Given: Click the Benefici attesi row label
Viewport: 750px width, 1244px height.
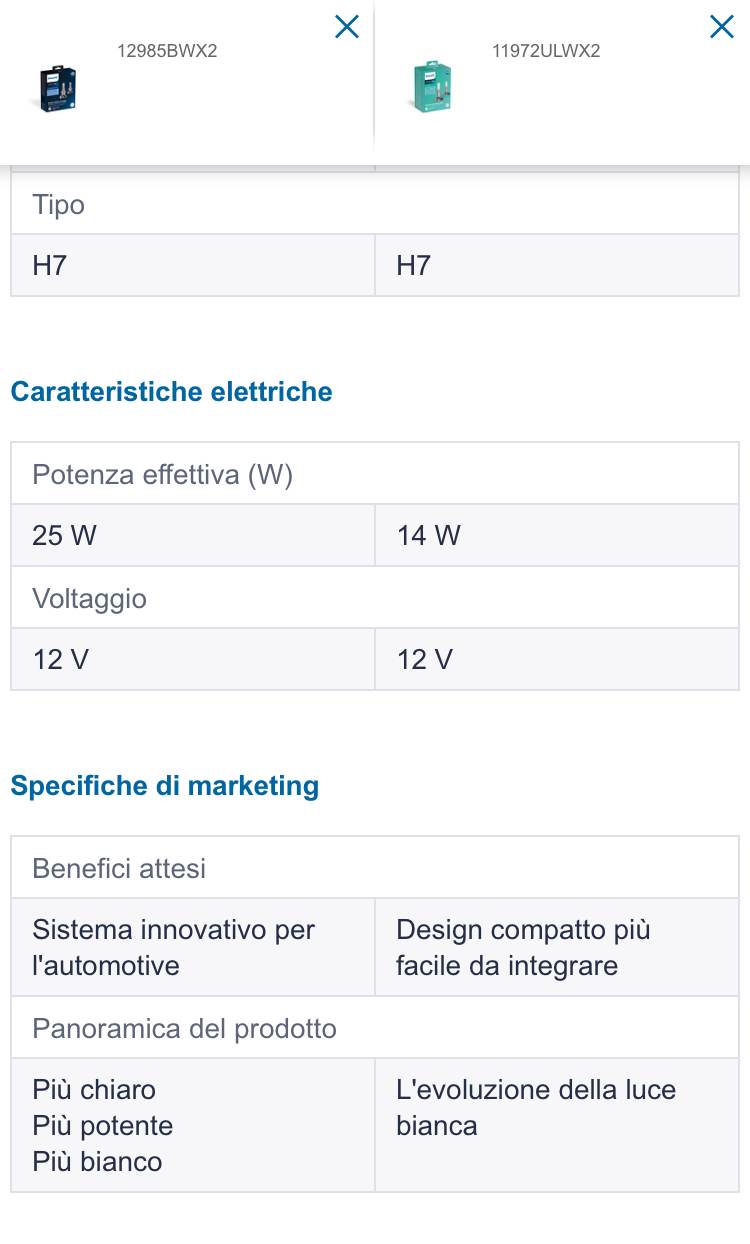Looking at the screenshot, I should pos(119,868).
